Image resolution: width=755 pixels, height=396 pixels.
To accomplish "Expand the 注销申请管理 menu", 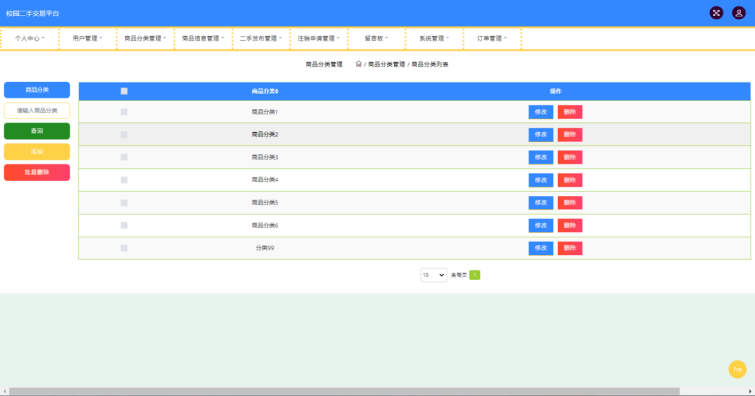I will pyautogui.click(x=319, y=39).
